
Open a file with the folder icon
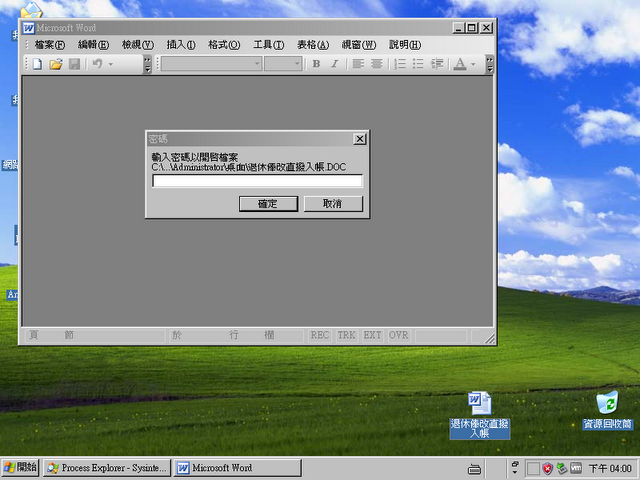[x=56, y=64]
